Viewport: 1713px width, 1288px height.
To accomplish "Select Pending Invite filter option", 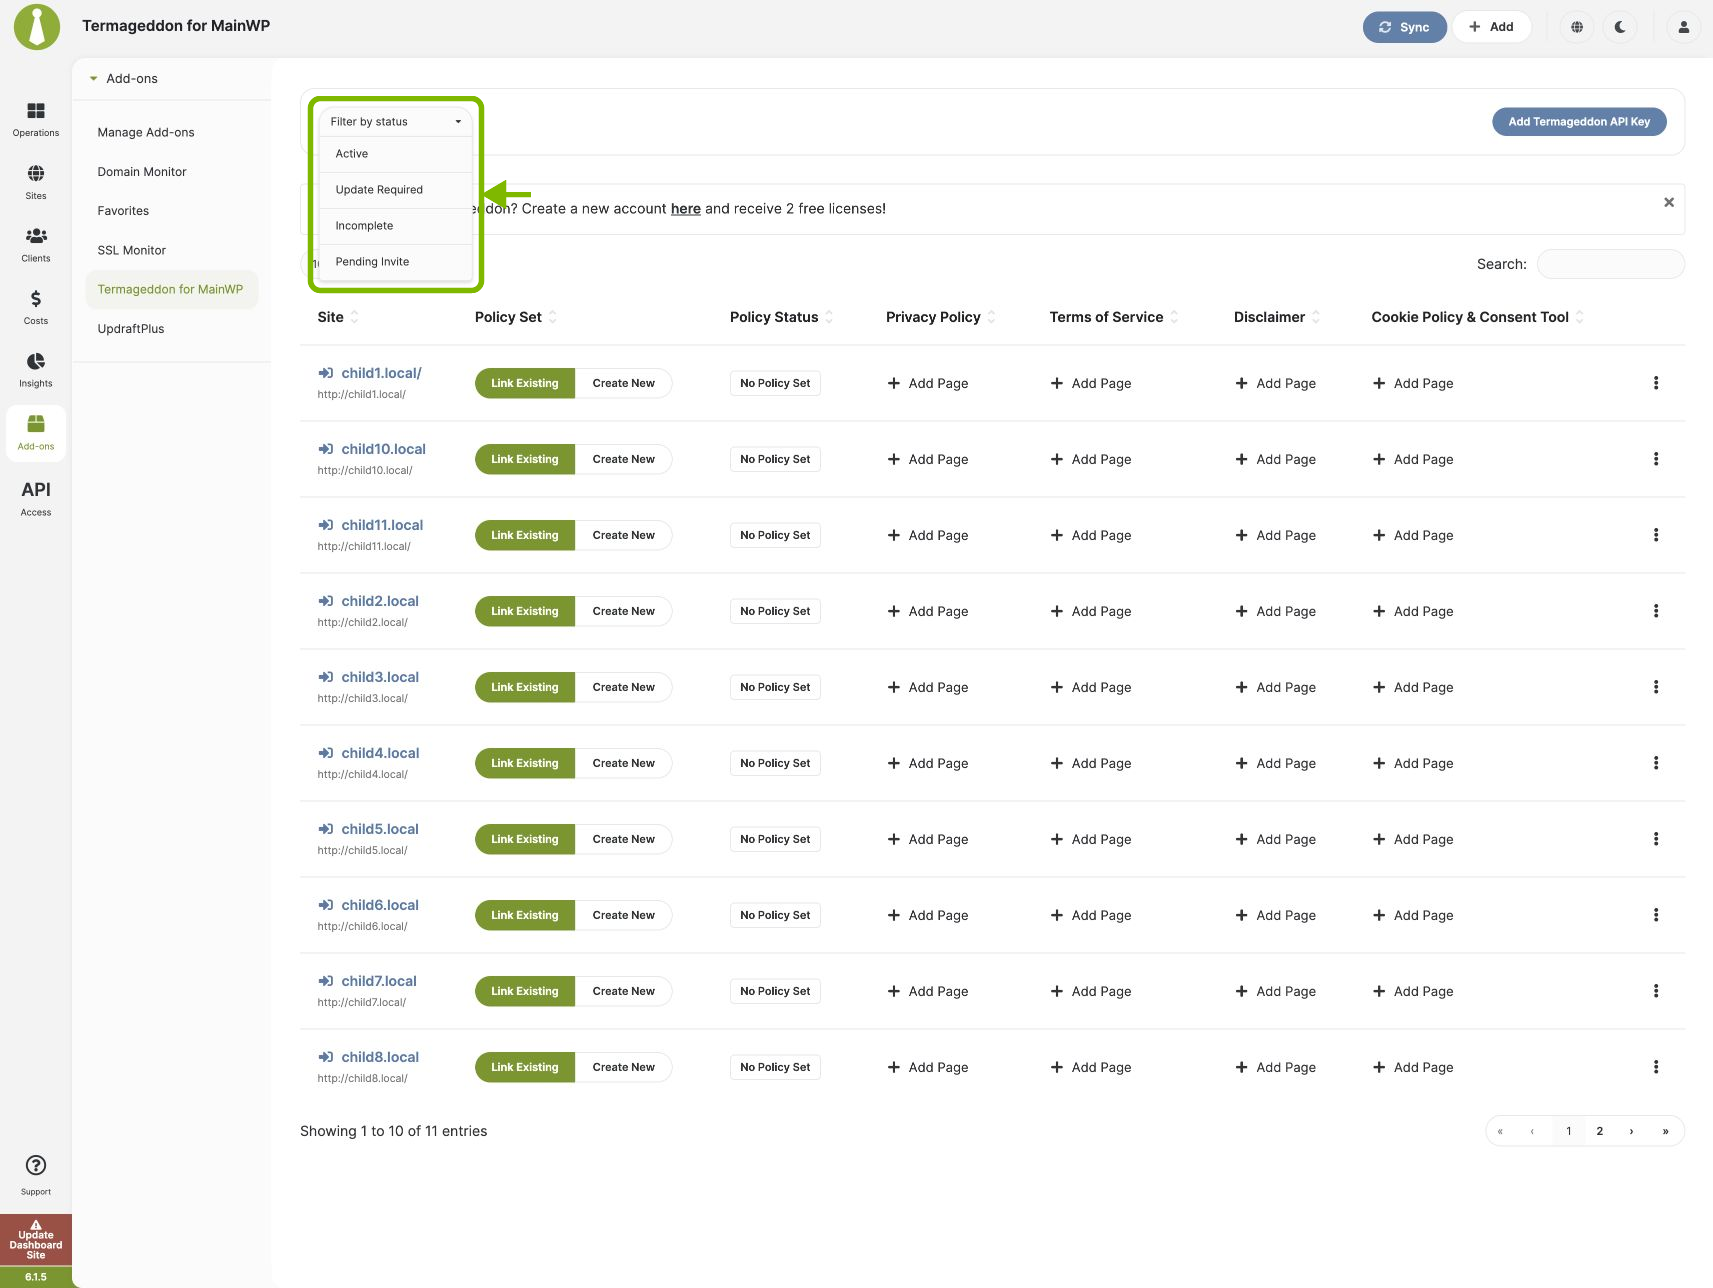I will point(396,262).
